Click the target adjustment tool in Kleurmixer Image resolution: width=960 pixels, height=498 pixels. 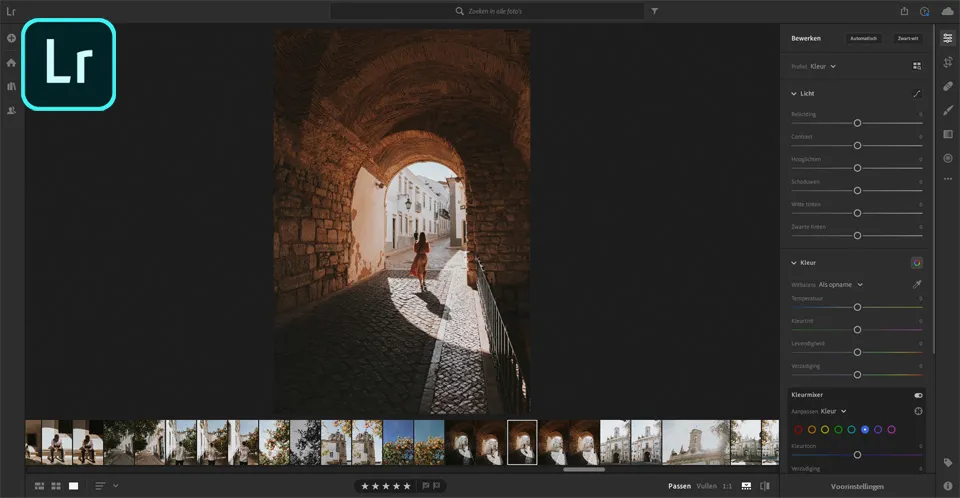point(918,411)
